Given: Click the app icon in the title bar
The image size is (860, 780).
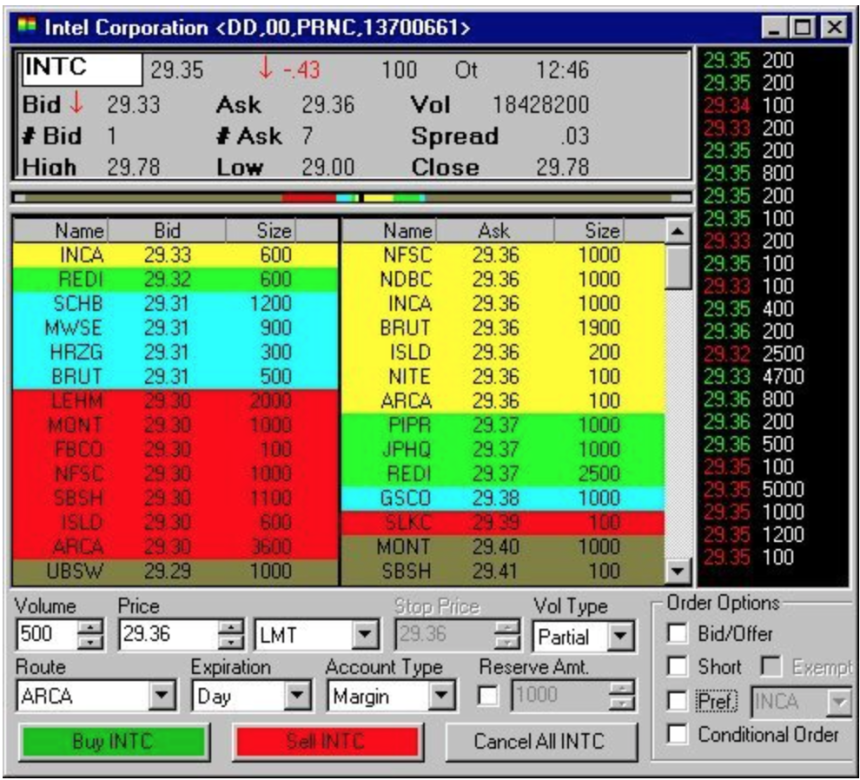Looking at the screenshot, I should (x=27, y=27).
